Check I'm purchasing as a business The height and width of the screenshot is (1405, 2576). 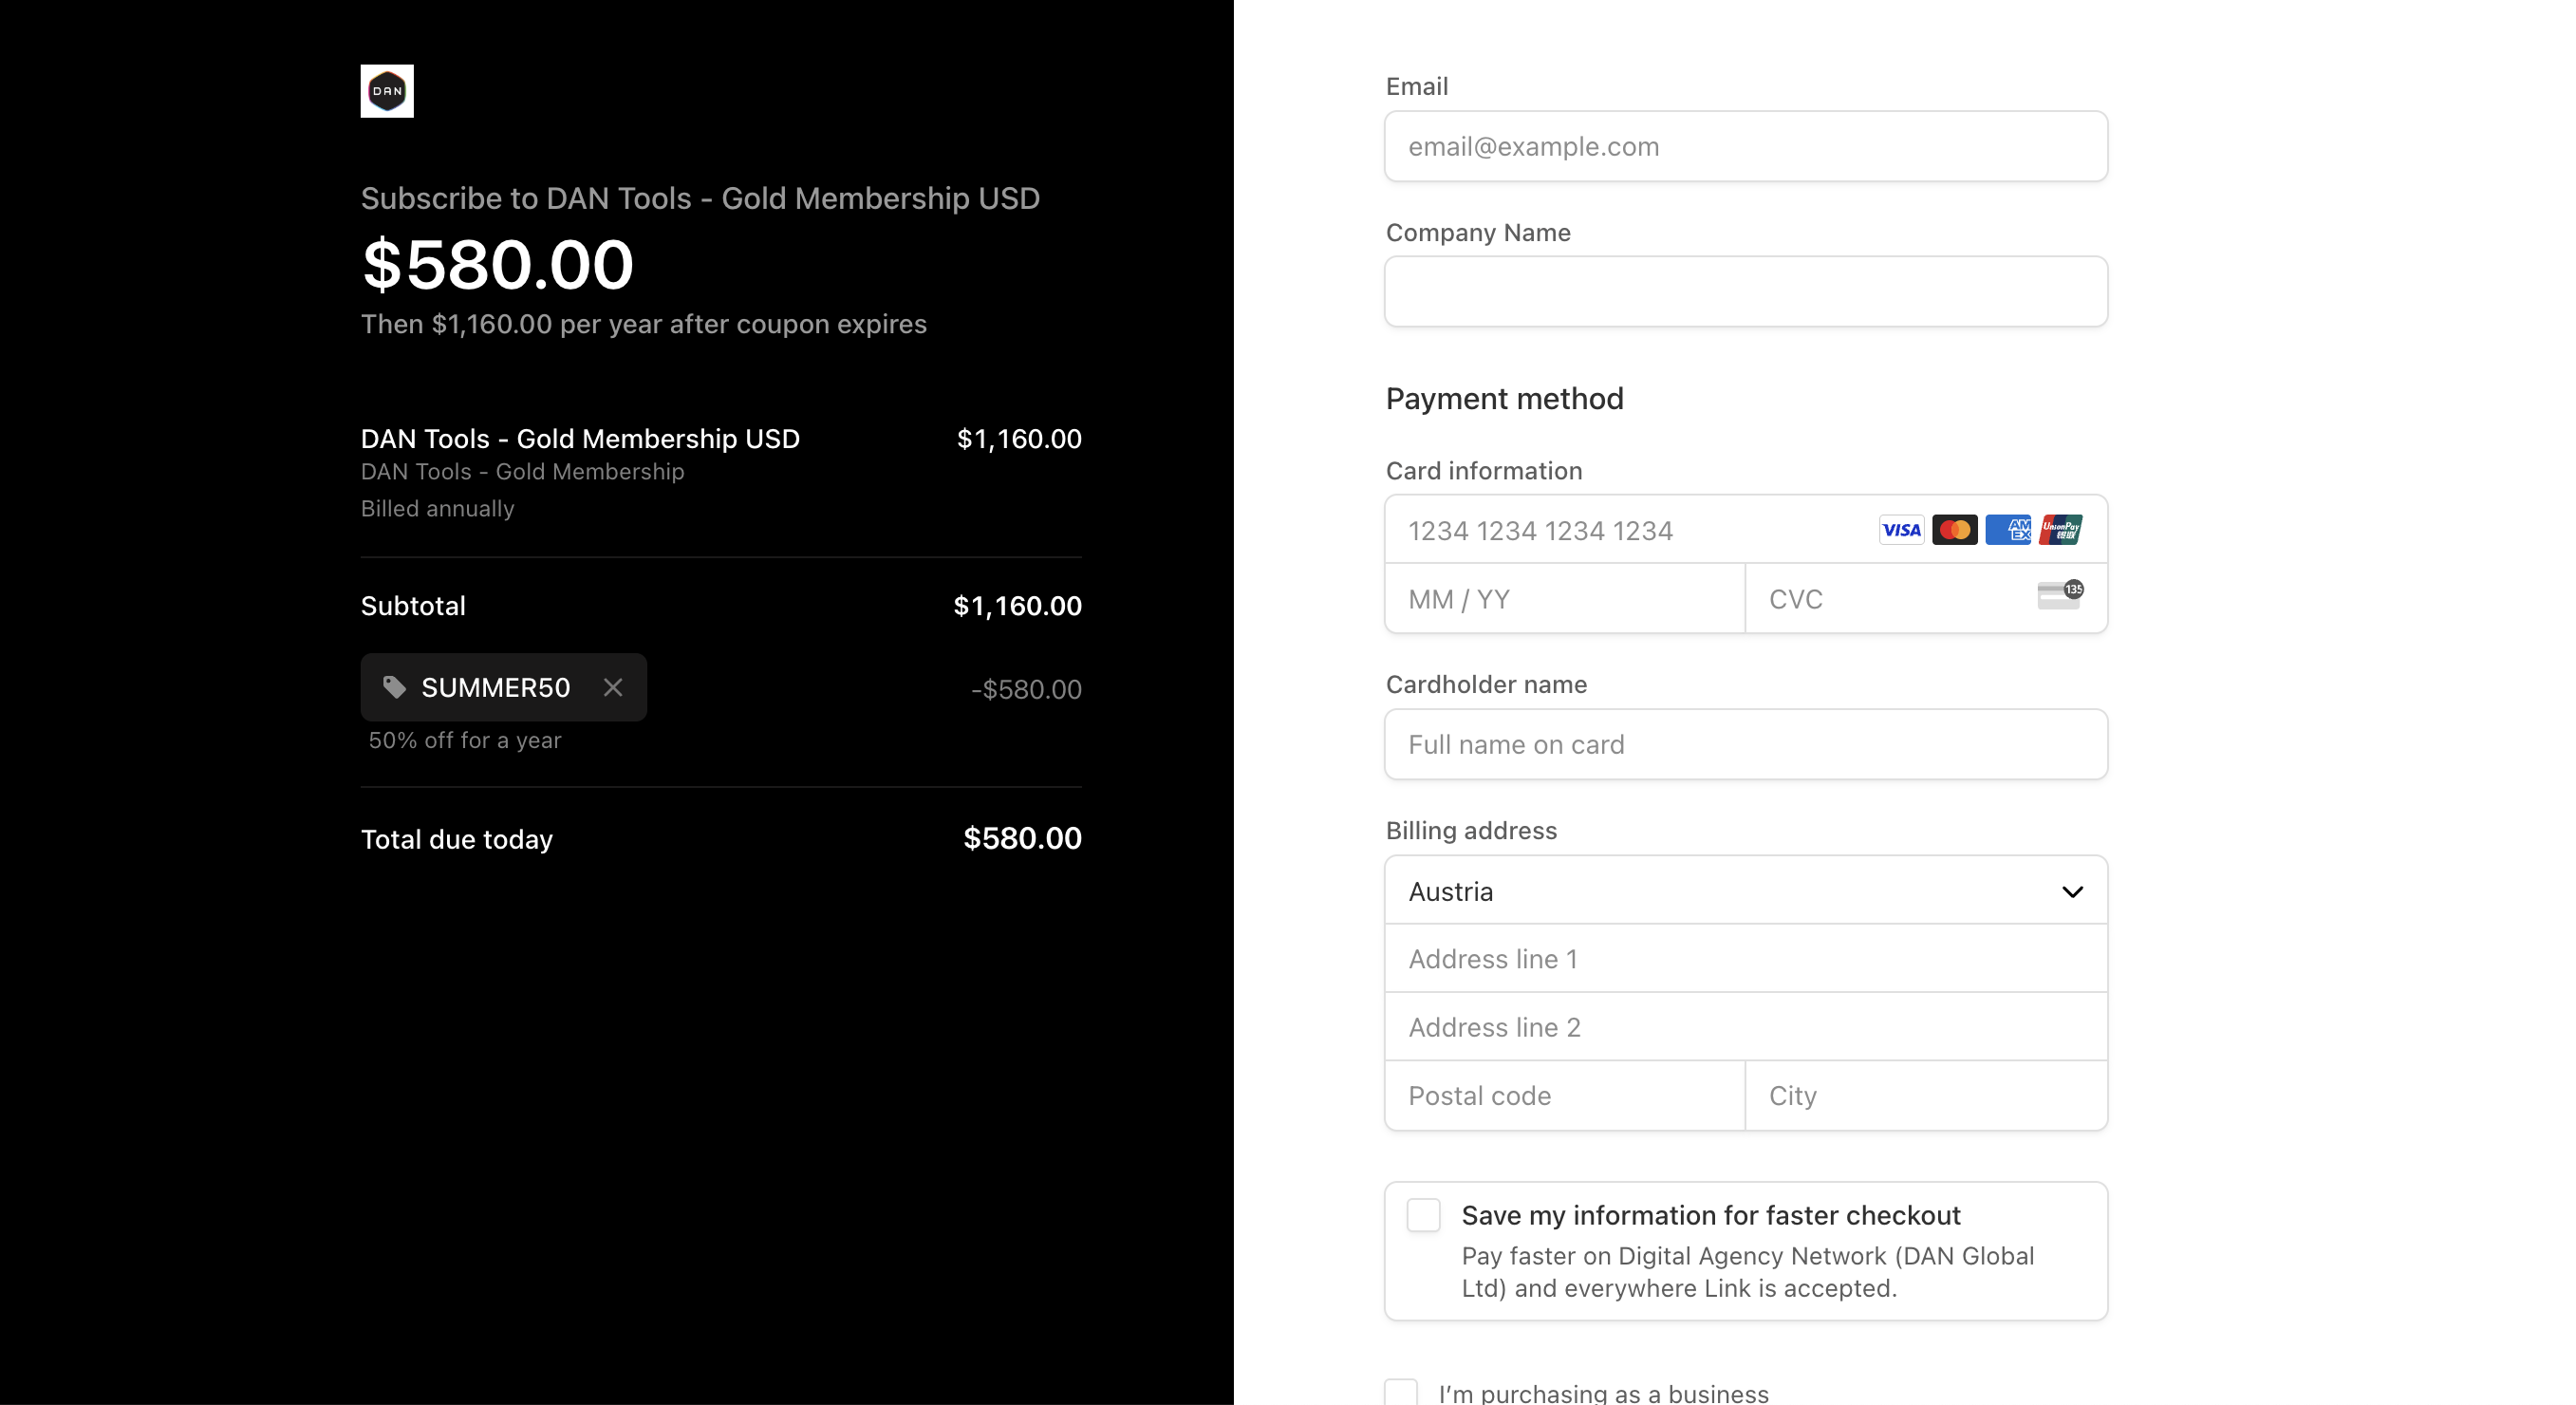click(1401, 1392)
